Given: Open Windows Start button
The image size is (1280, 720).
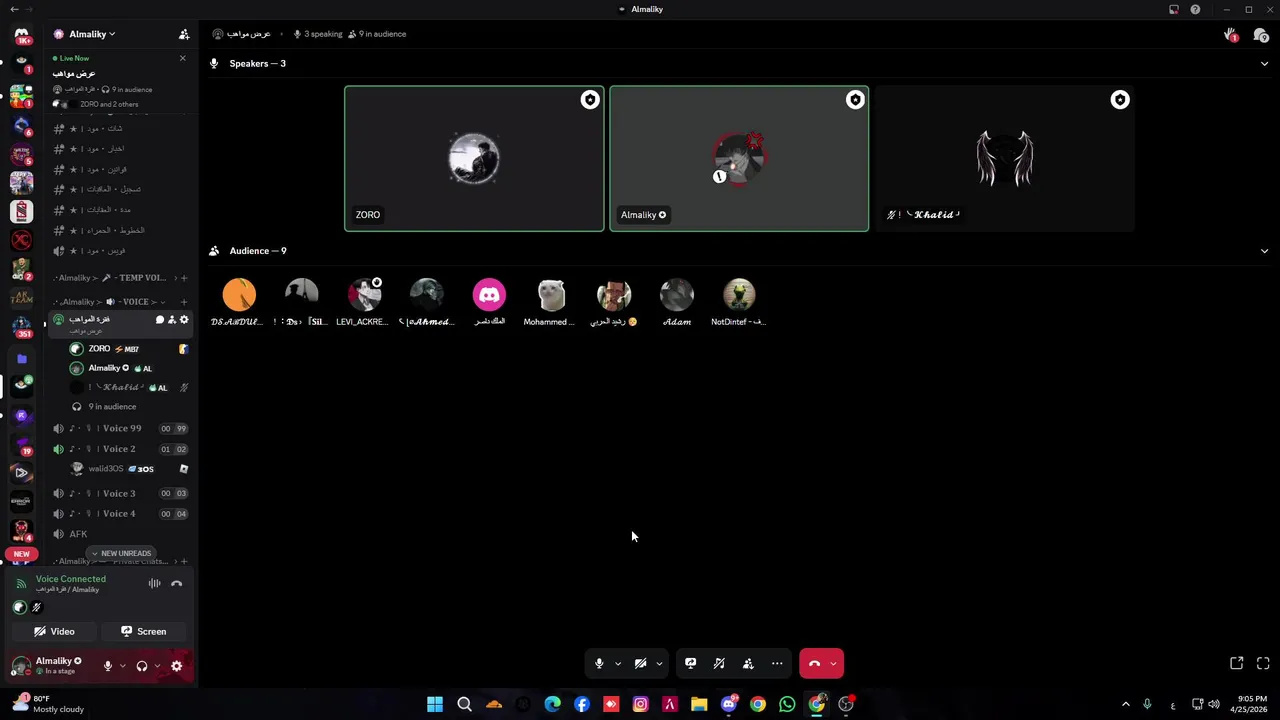Looking at the screenshot, I should (435, 704).
